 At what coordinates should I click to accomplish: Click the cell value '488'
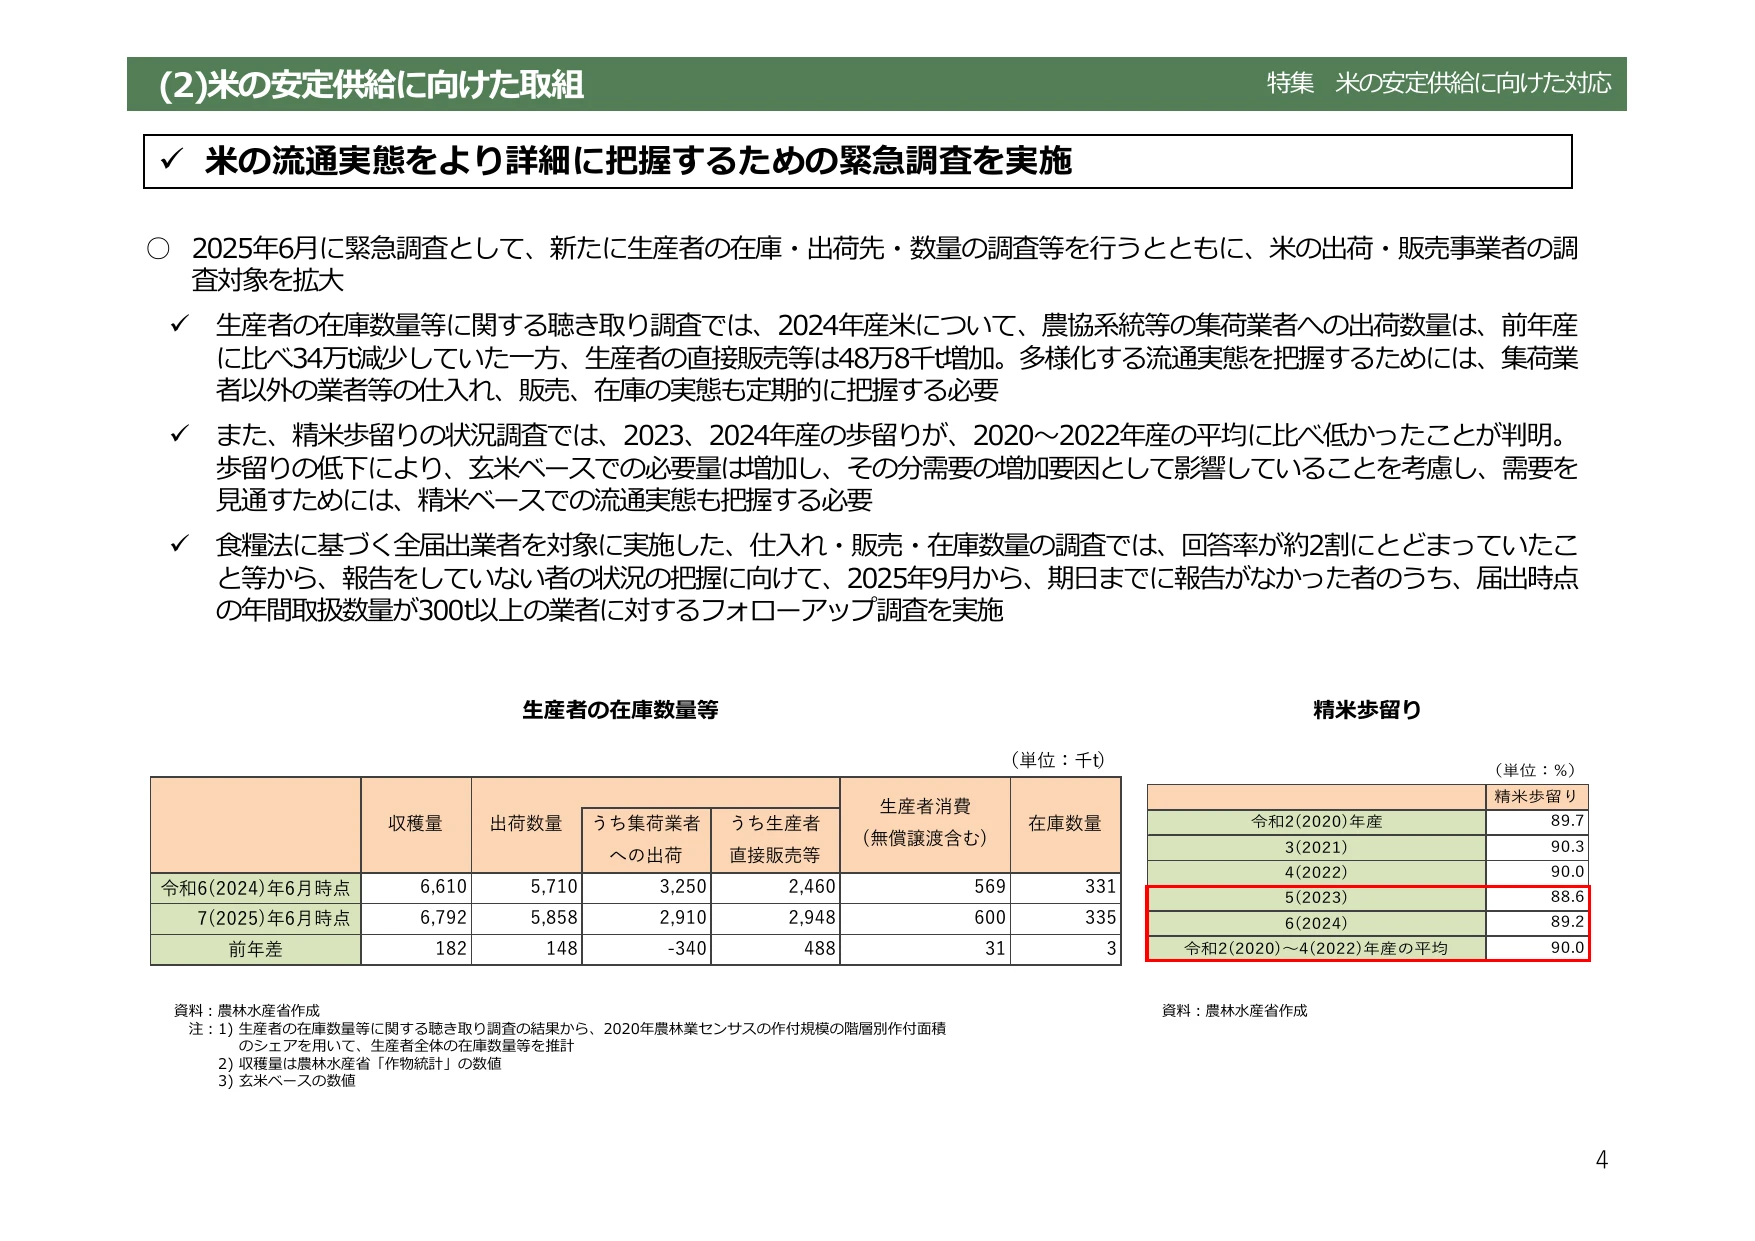click(820, 949)
